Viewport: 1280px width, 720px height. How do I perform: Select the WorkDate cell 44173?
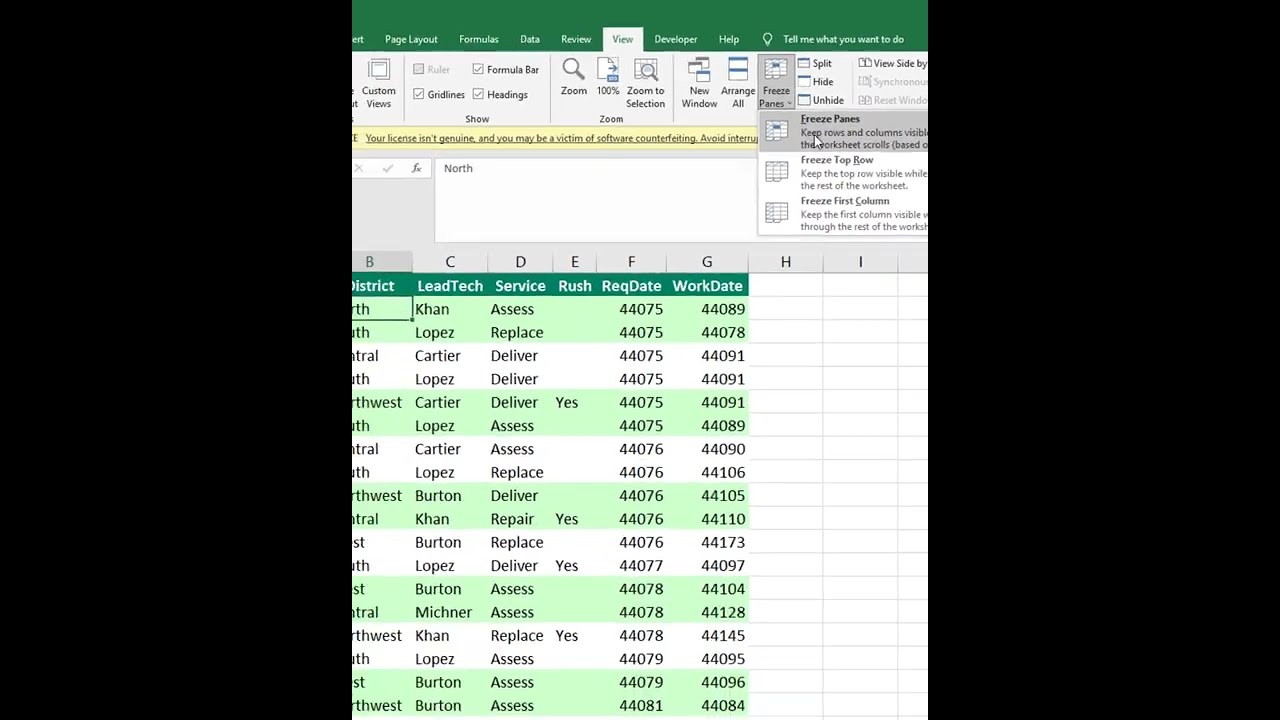(707, 542)
